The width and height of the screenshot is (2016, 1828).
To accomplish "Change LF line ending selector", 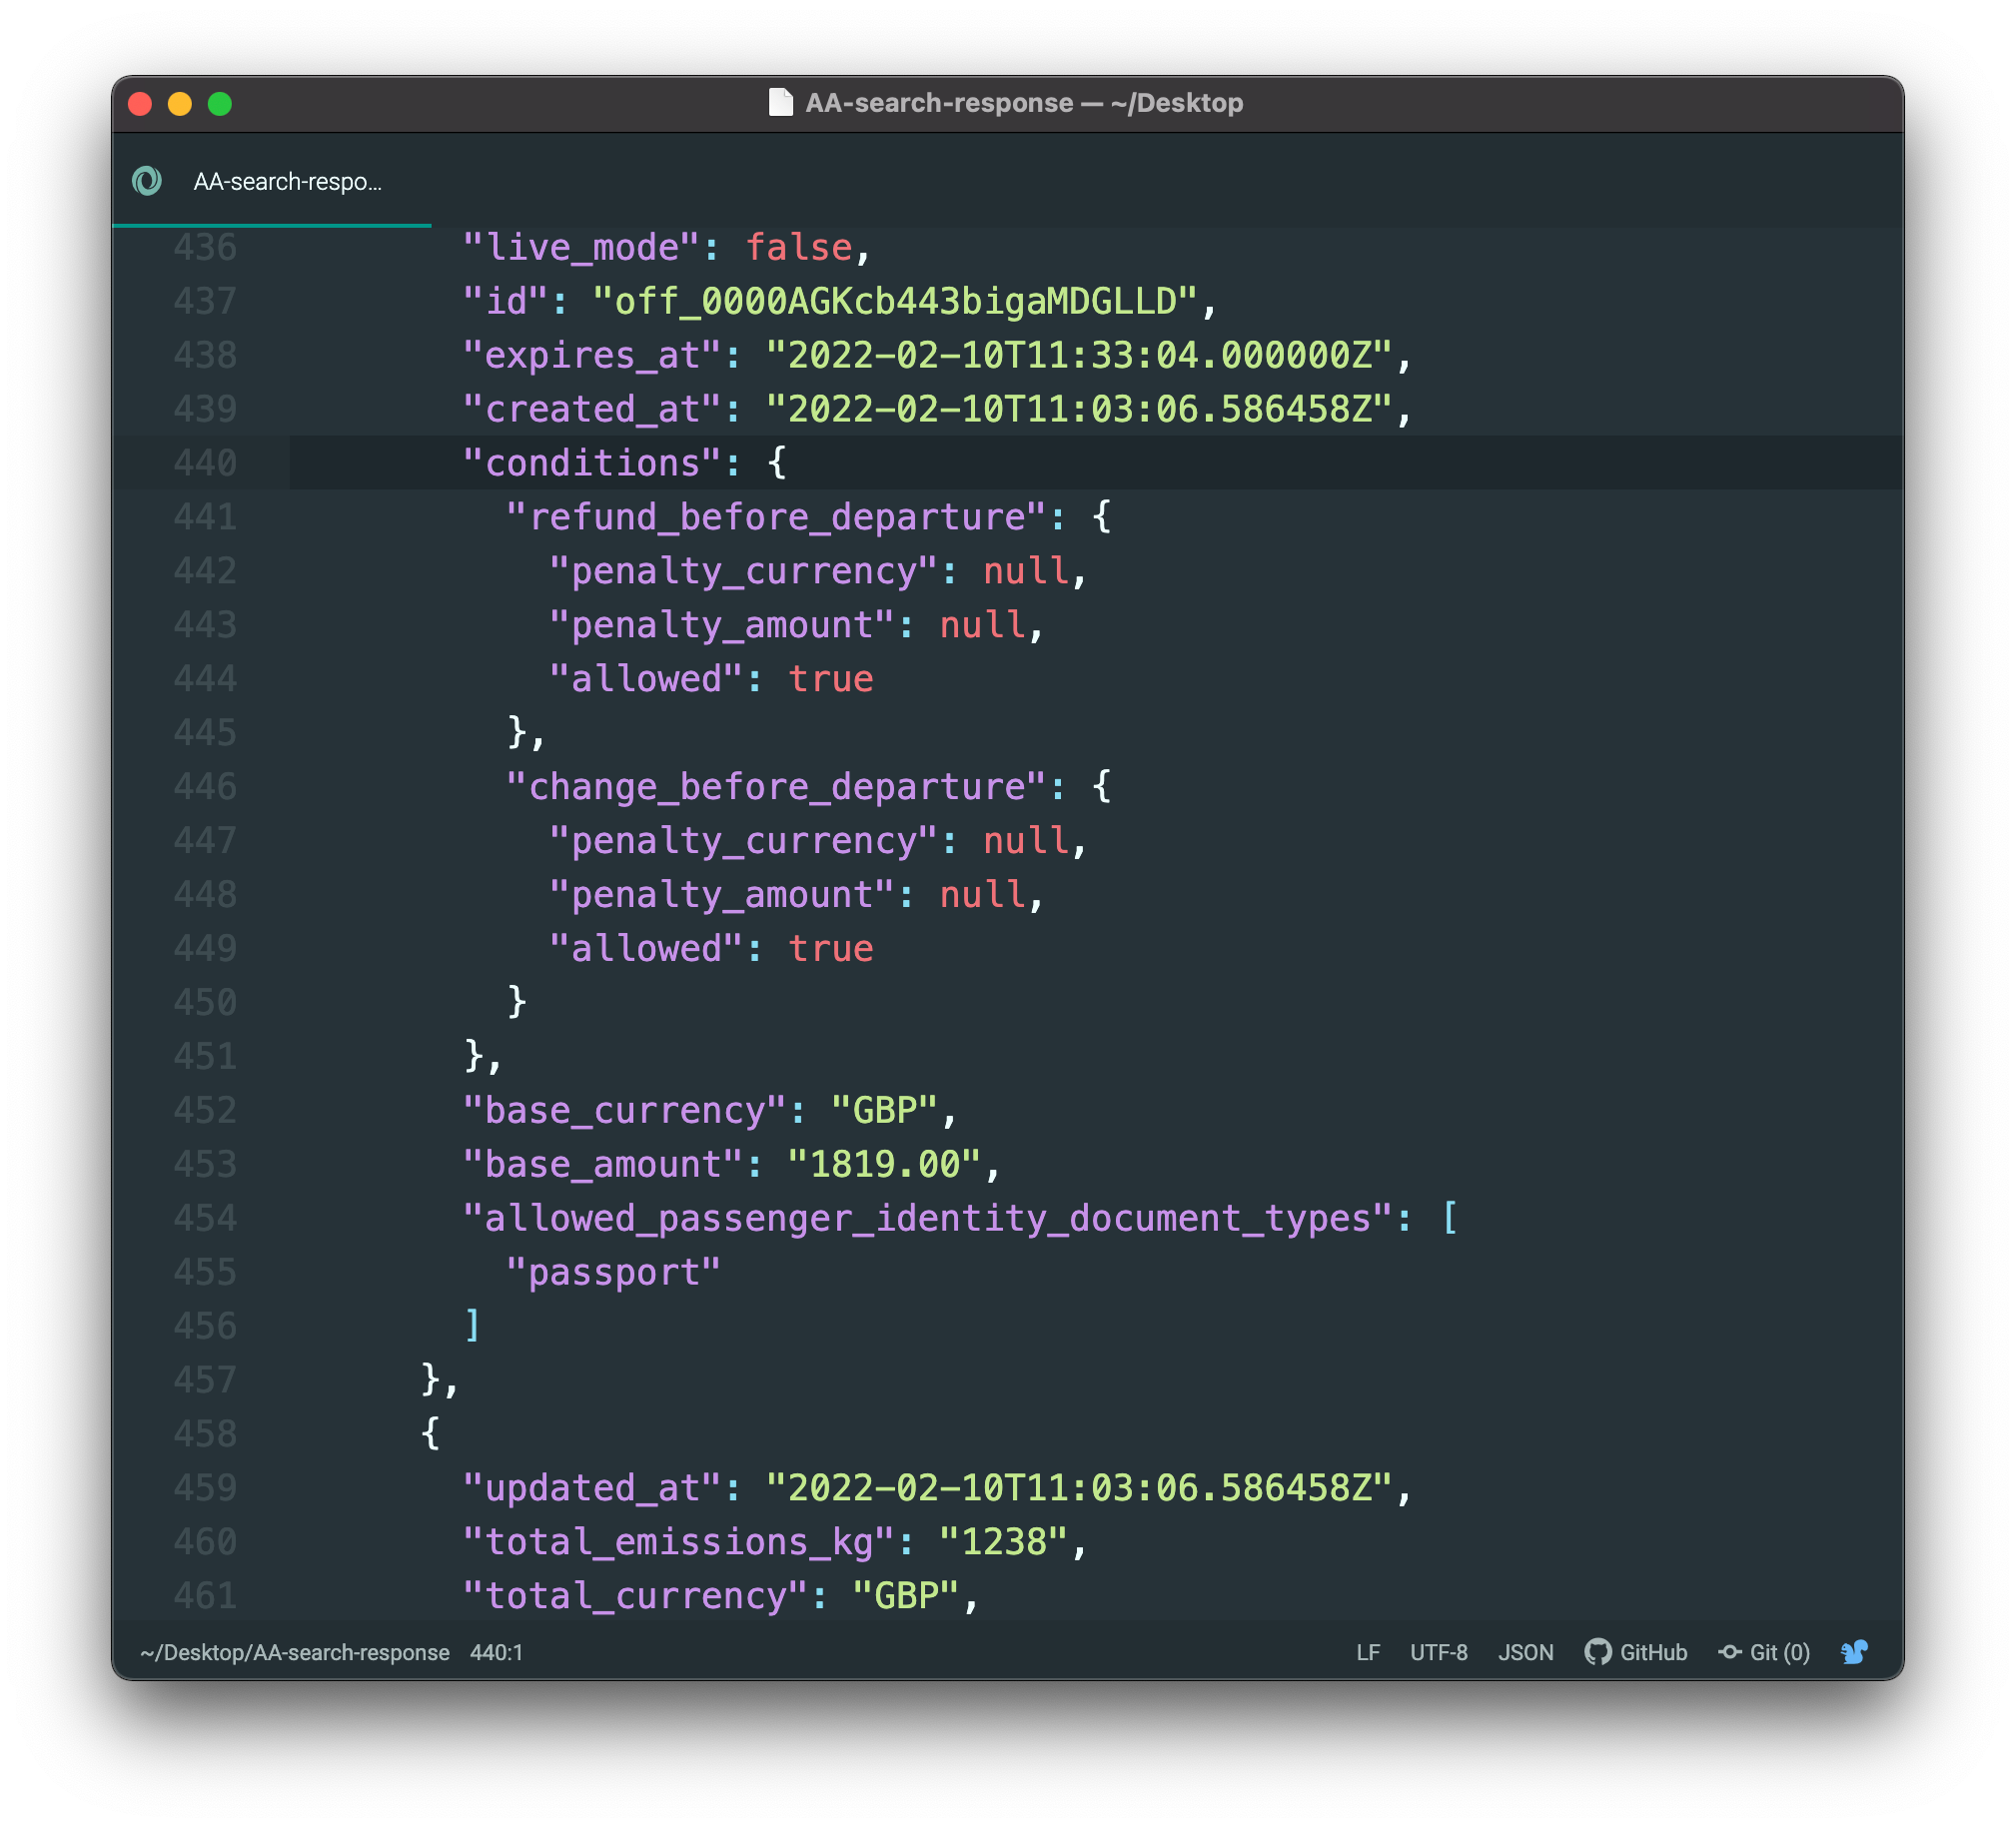I will 1368,1652.
